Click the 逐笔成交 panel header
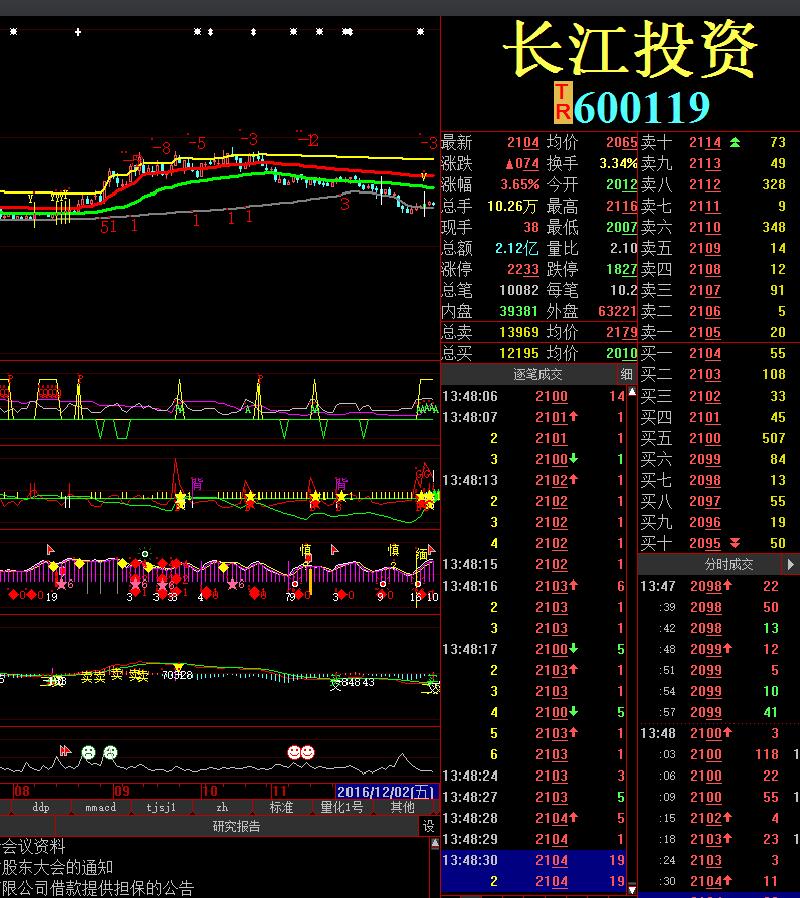Screen dimensions: 800x898 (x=537, y=375)
